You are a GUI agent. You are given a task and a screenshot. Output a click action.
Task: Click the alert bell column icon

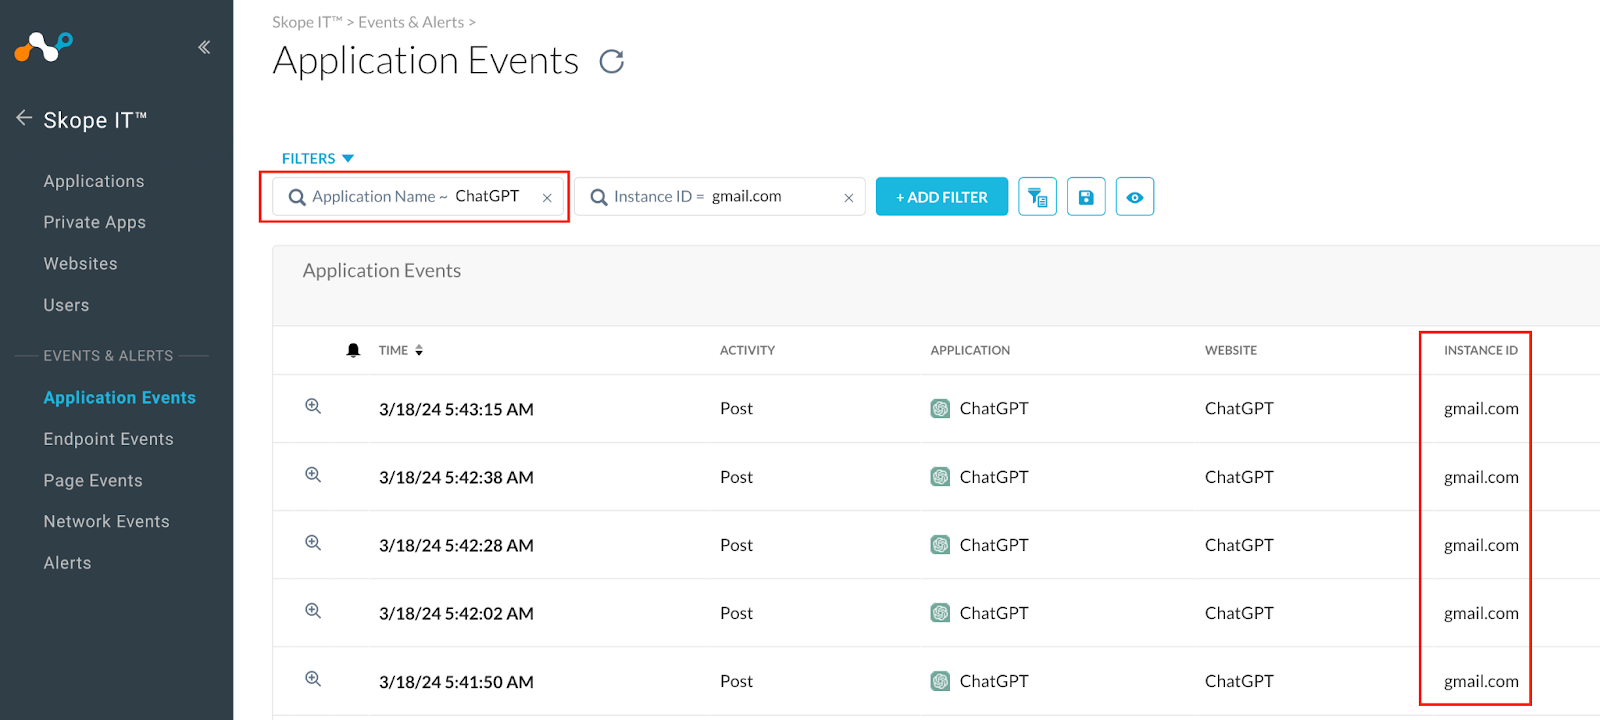pos(353,350)
